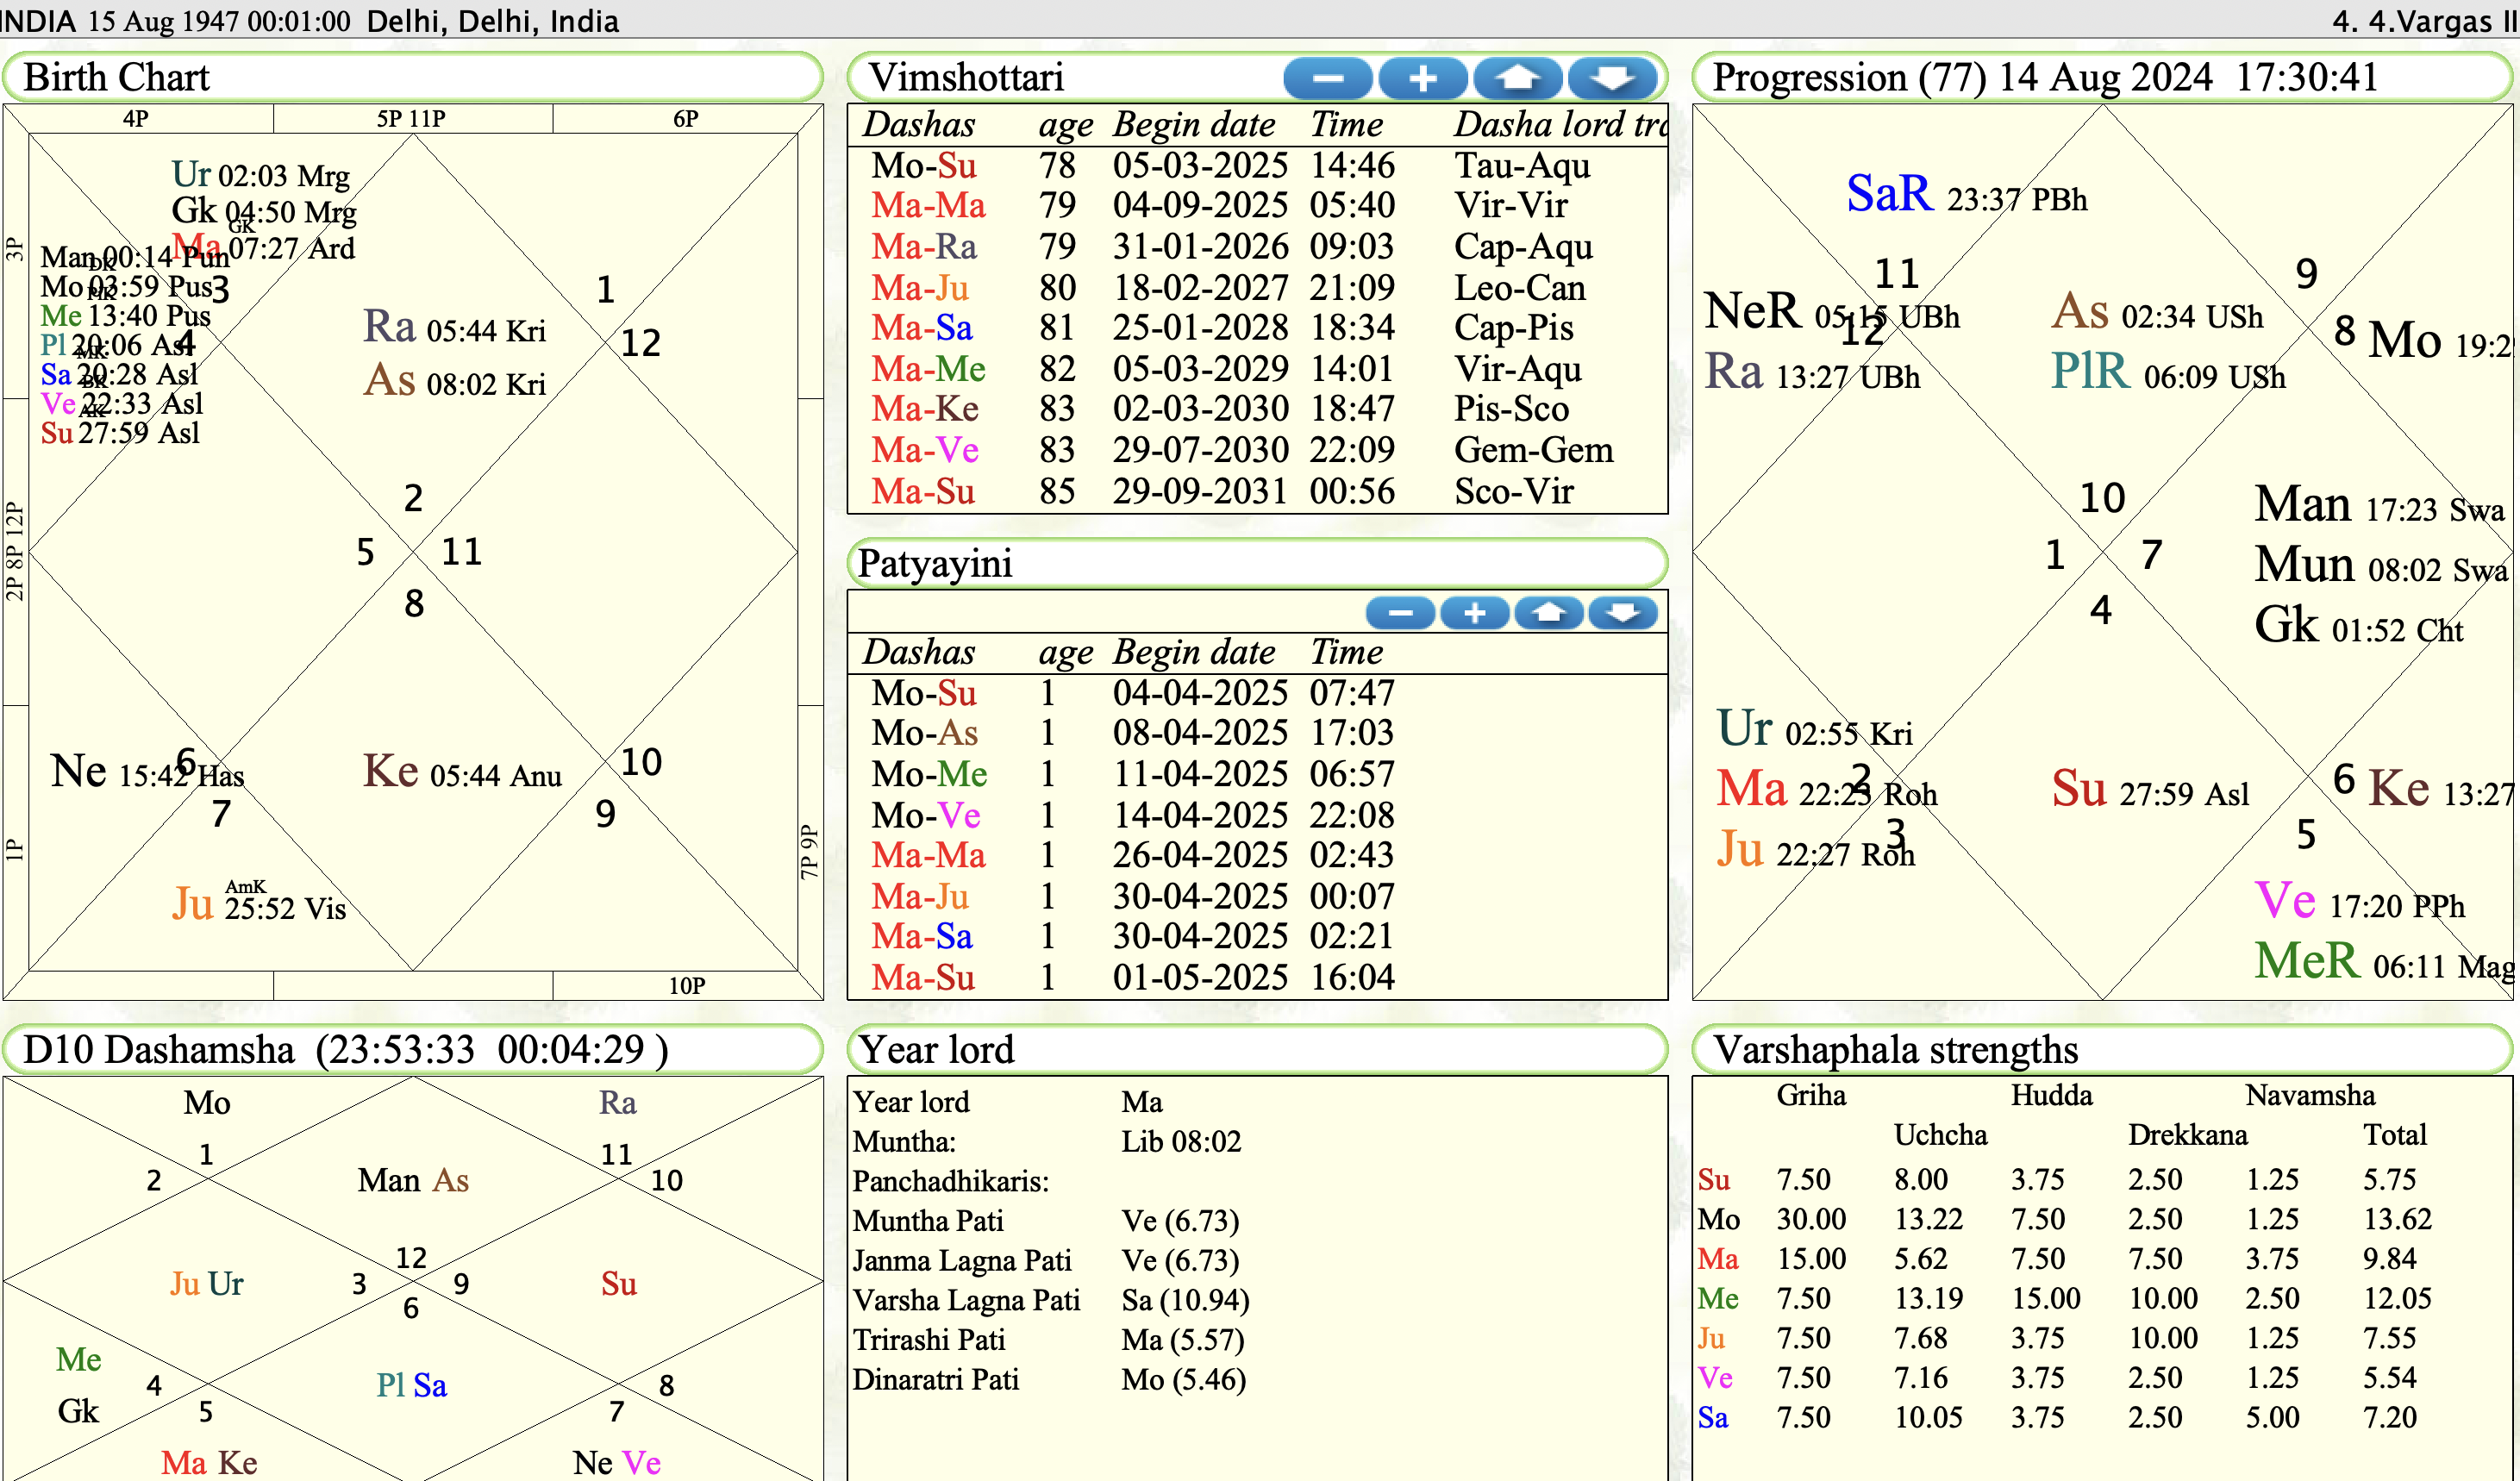Click the minus button in Patyayini panel

coord(1400,613)
